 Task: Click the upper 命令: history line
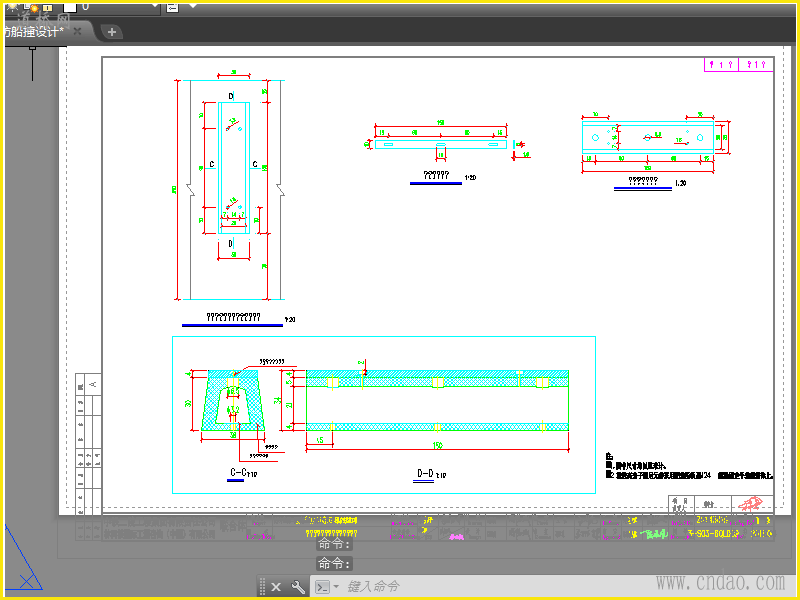(x=334, y=544)
